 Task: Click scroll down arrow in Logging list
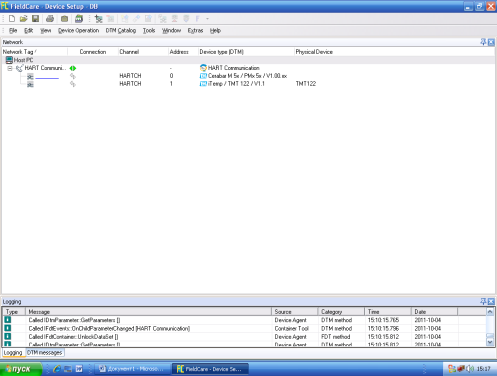(490, 342)
